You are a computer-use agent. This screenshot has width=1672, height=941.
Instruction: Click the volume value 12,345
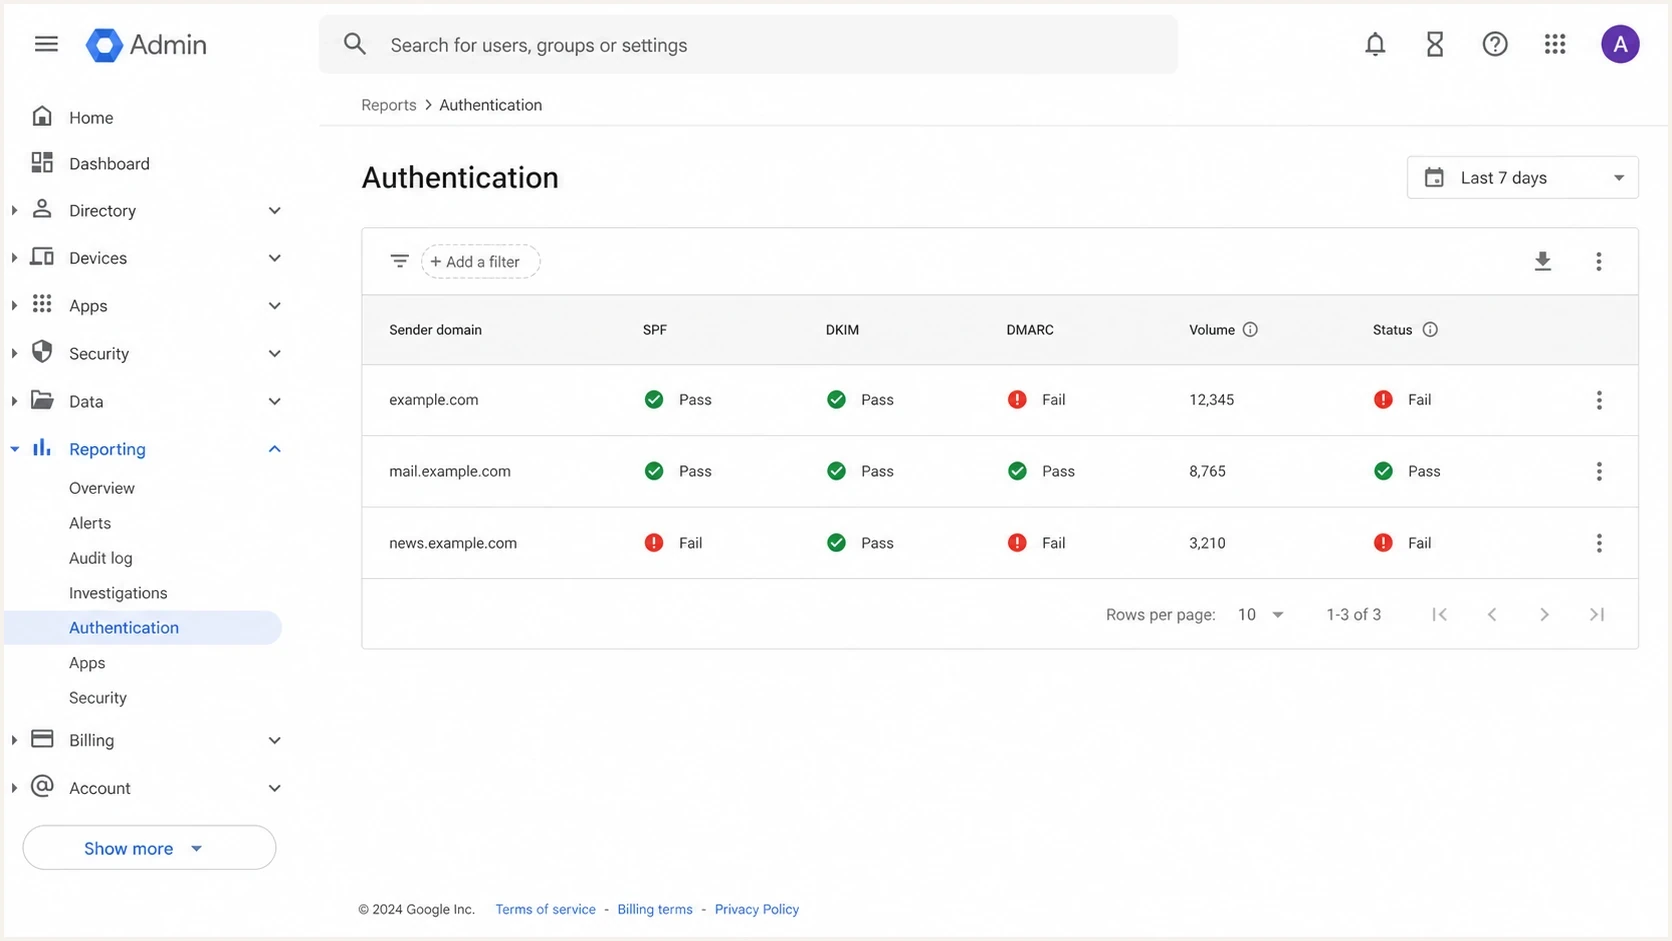pos(1212,400)
